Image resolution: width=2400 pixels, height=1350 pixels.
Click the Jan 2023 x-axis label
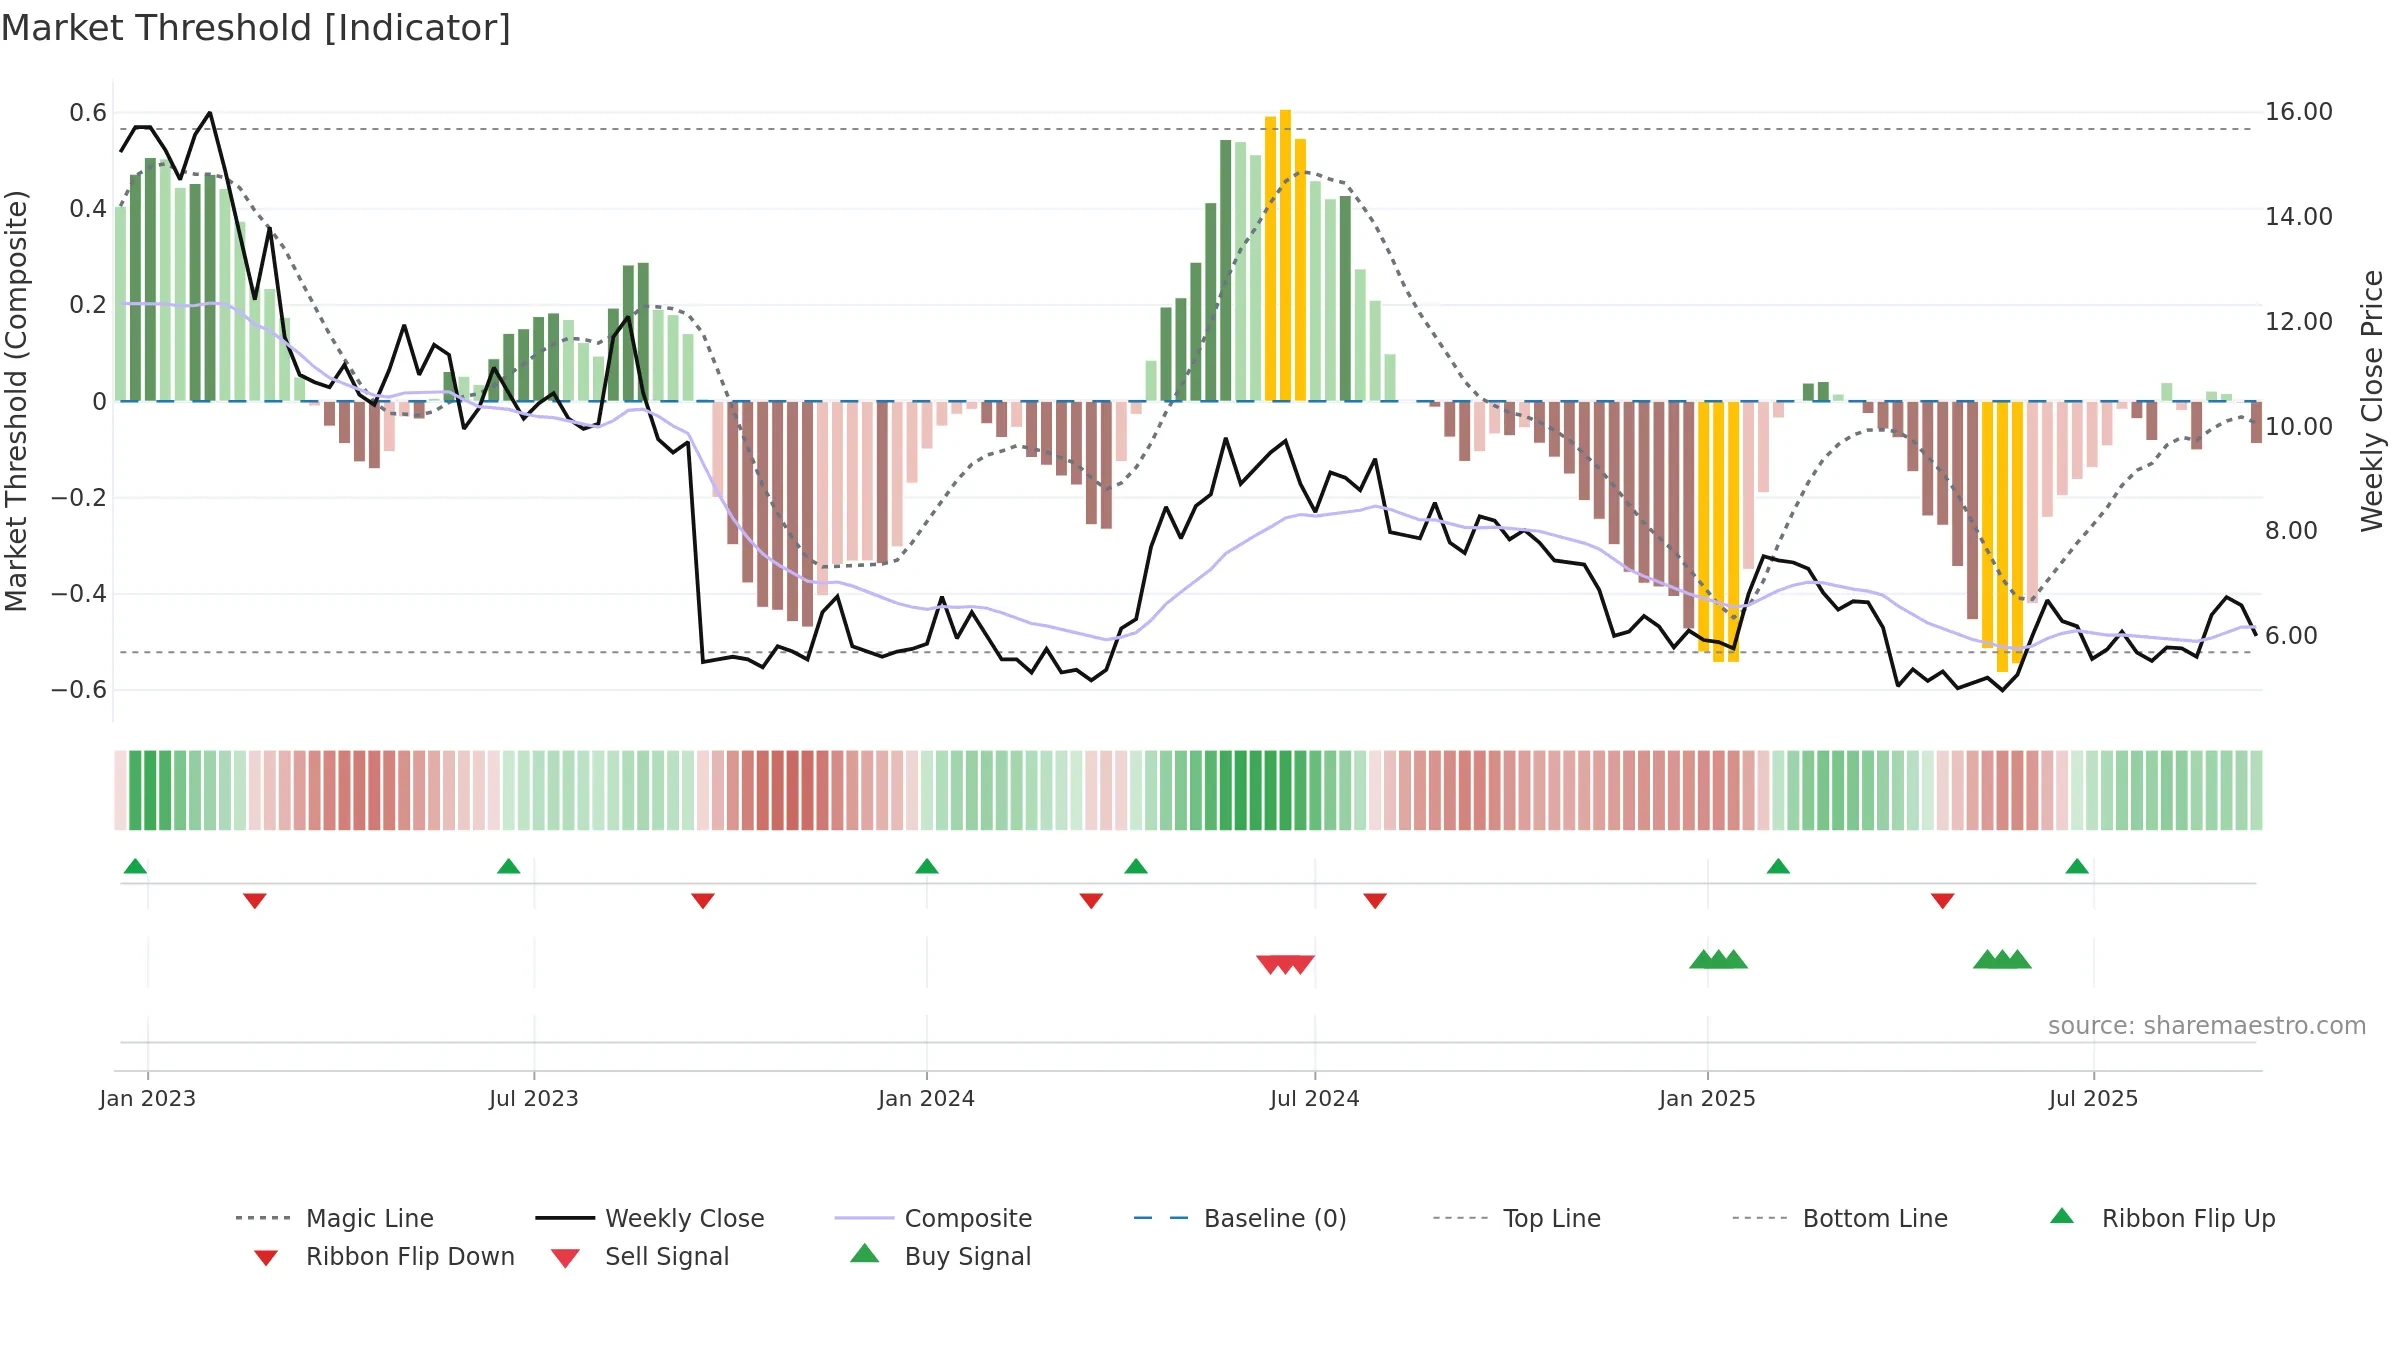click(x=148, y=1098)
